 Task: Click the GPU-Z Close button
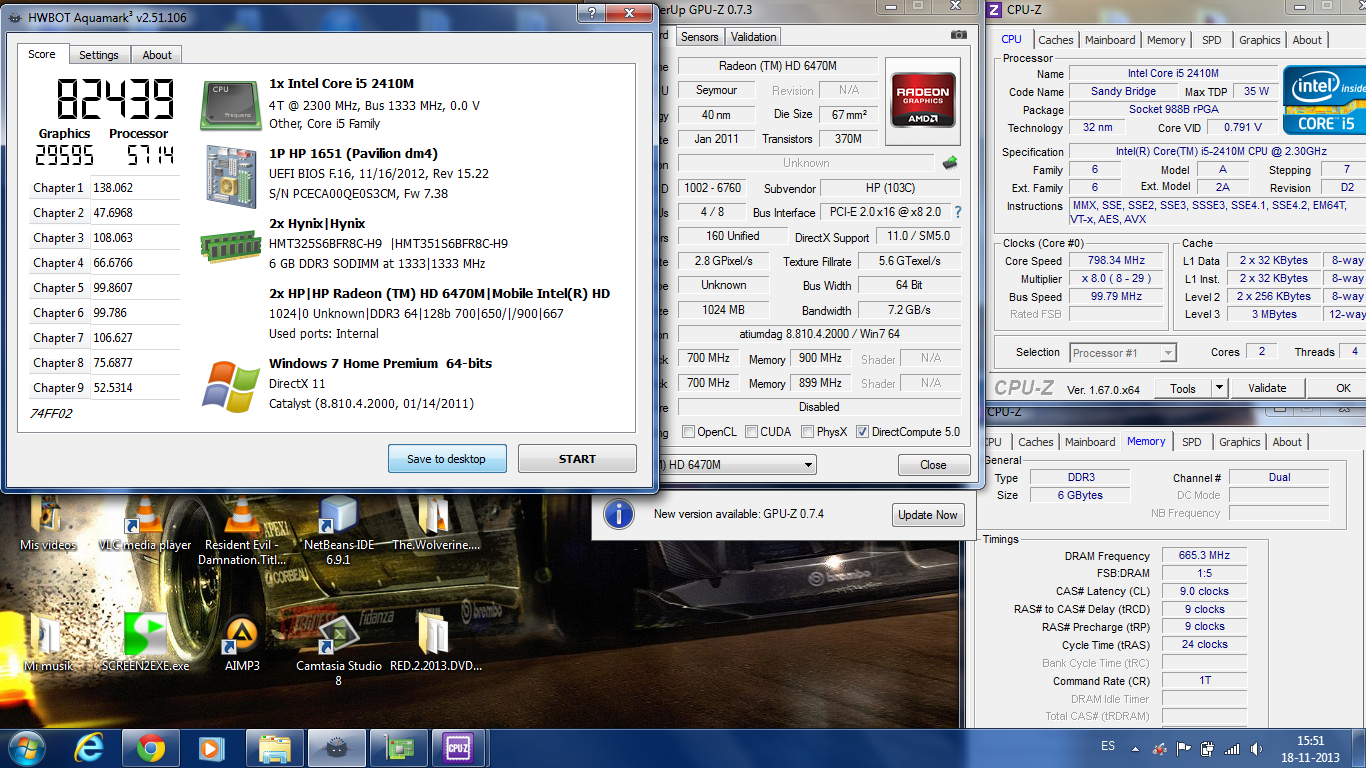[x=934, y=465]
